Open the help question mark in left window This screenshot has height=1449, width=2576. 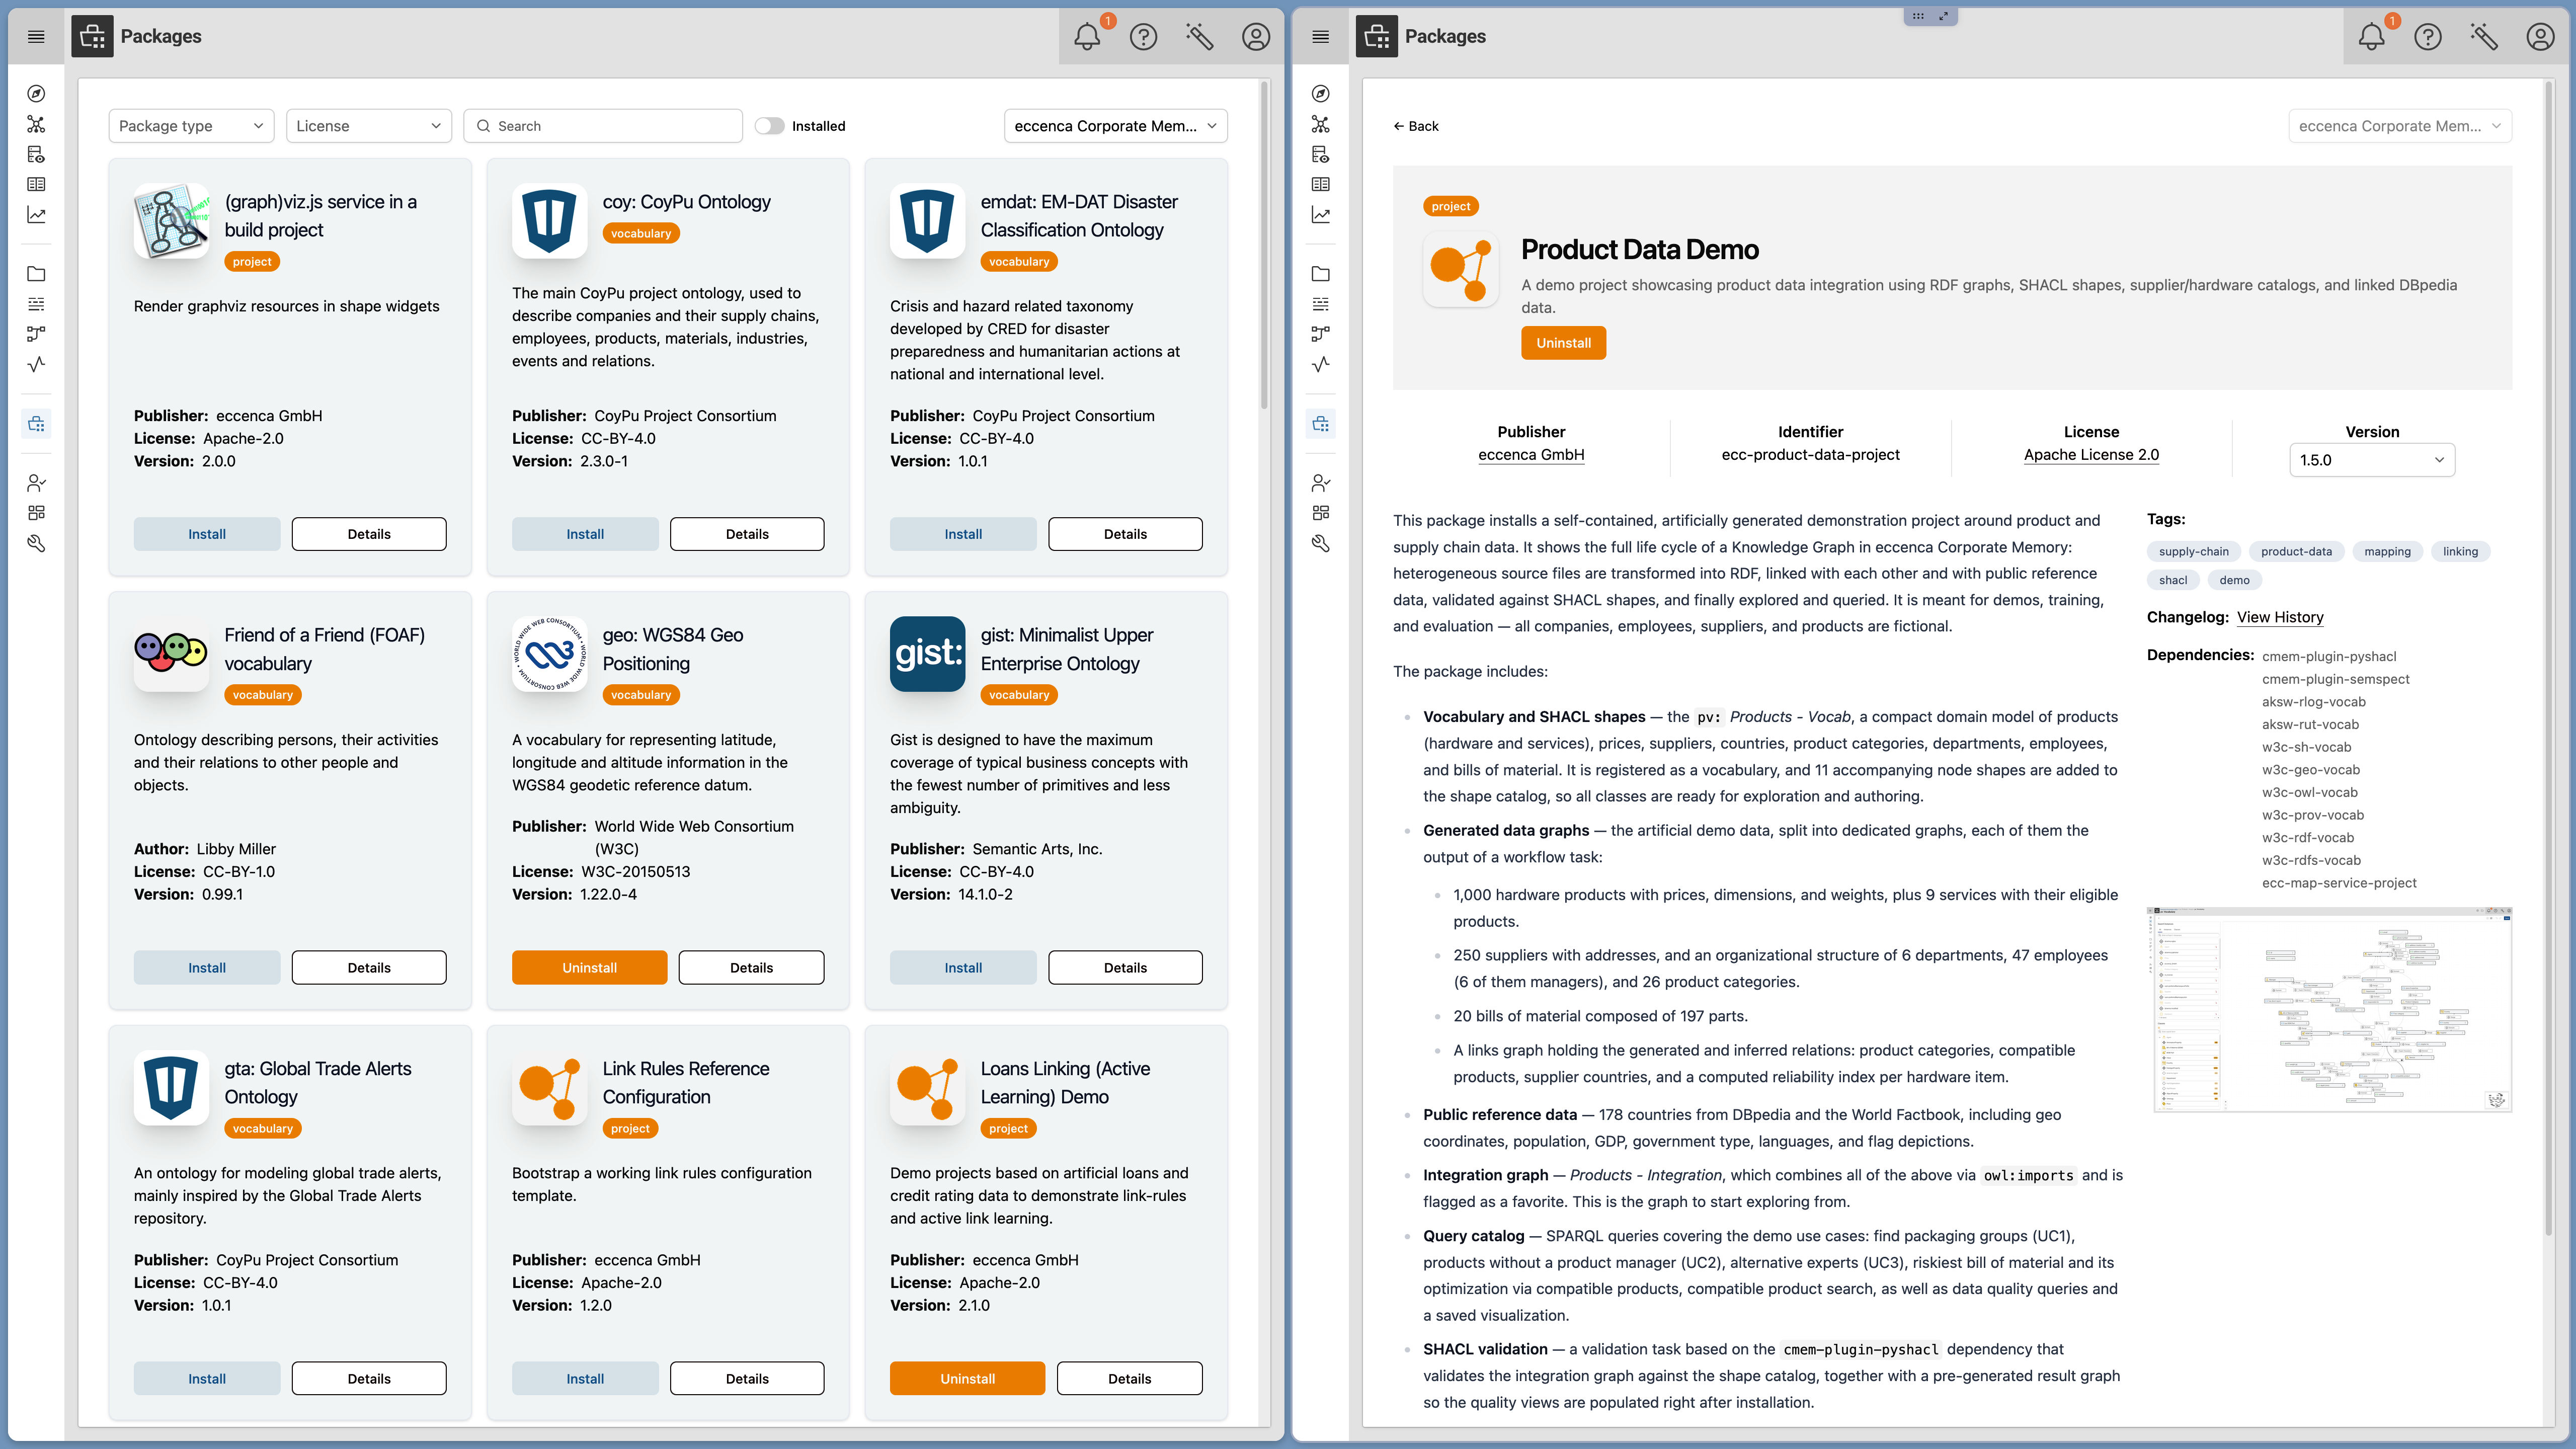coord(1143,37)
